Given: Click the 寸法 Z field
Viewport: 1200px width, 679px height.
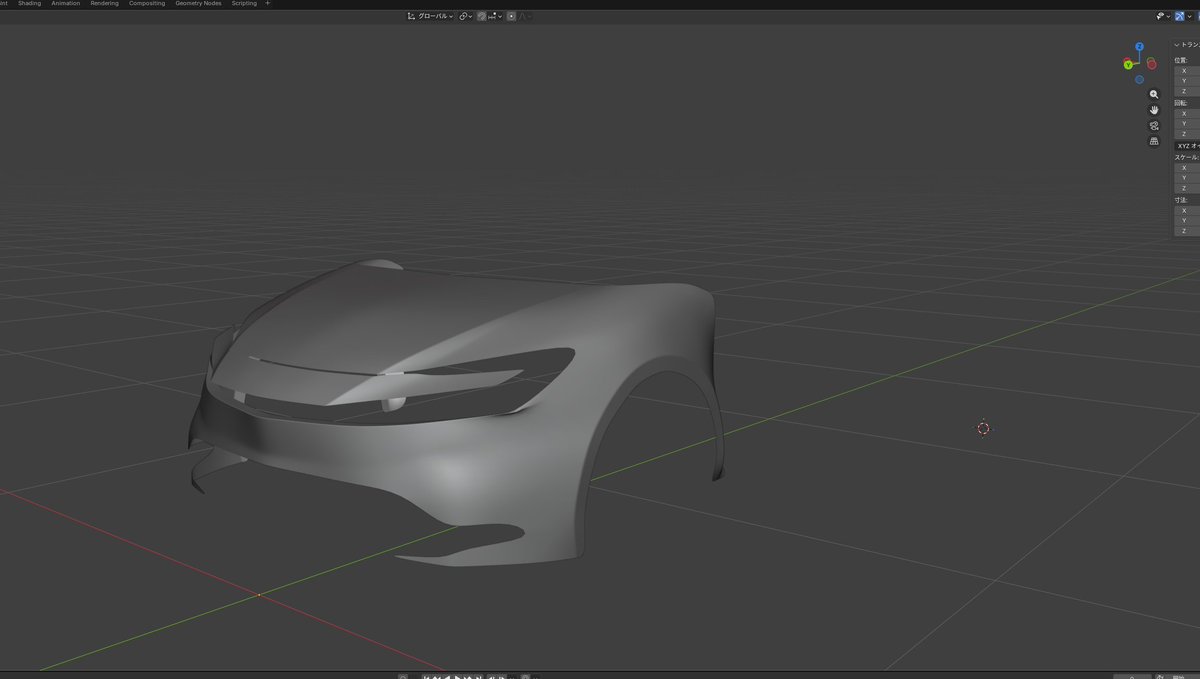Looking at the screenshot, I should (x=1187, y=231).
